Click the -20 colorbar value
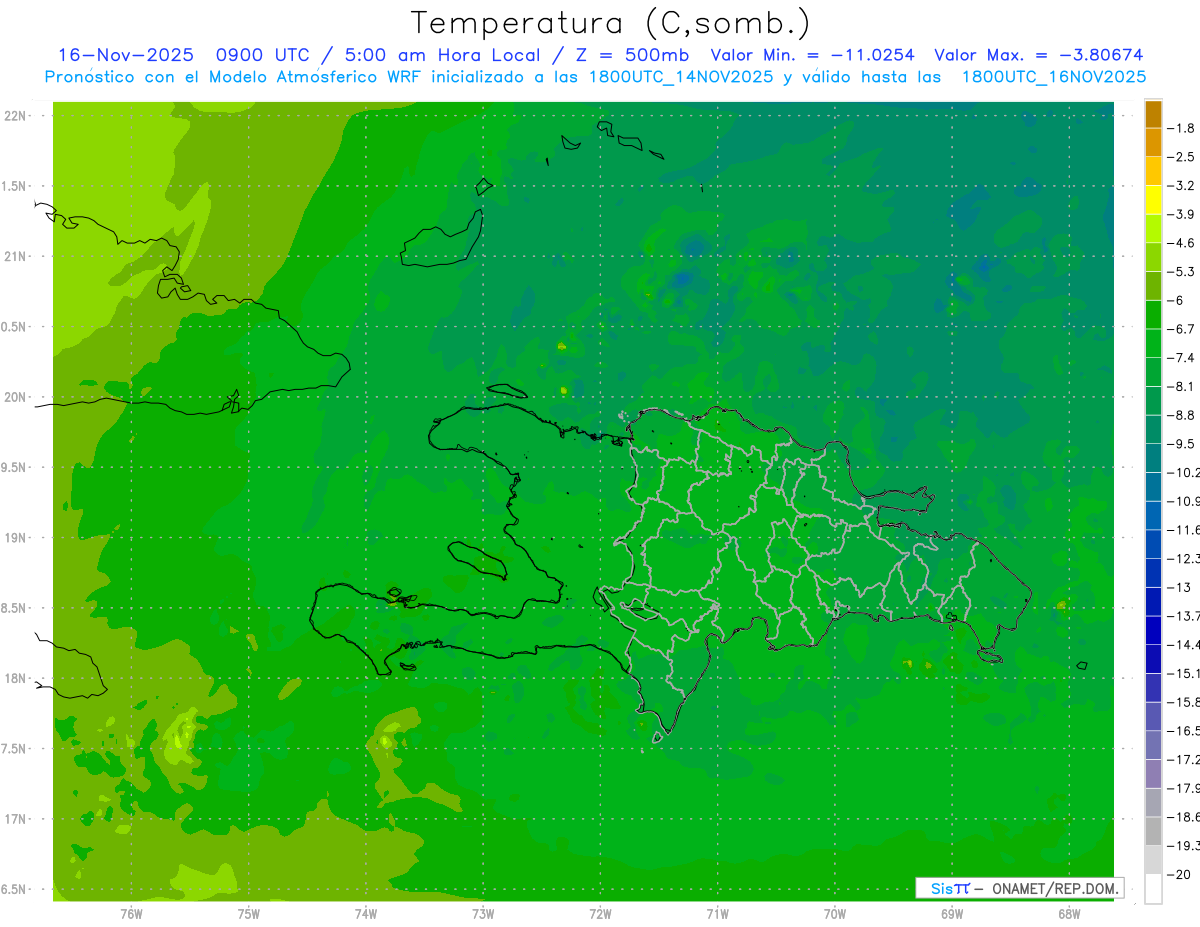 (x=1181, y=874)
